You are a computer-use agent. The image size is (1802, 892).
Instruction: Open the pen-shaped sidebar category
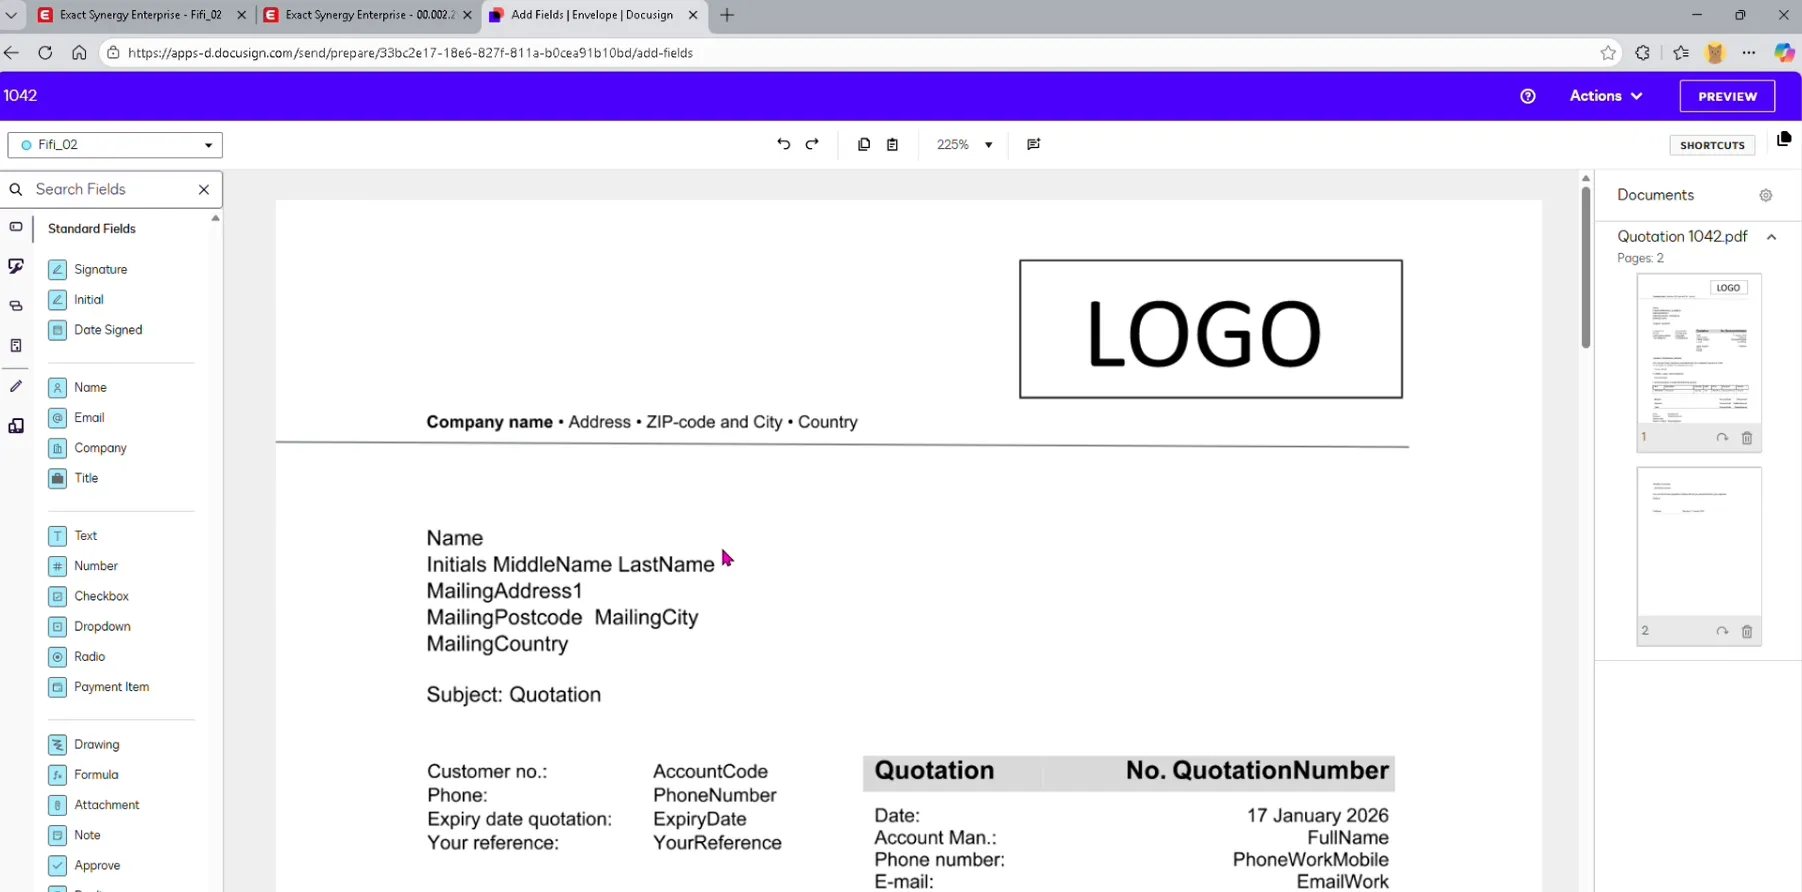[x=16, y=386]
